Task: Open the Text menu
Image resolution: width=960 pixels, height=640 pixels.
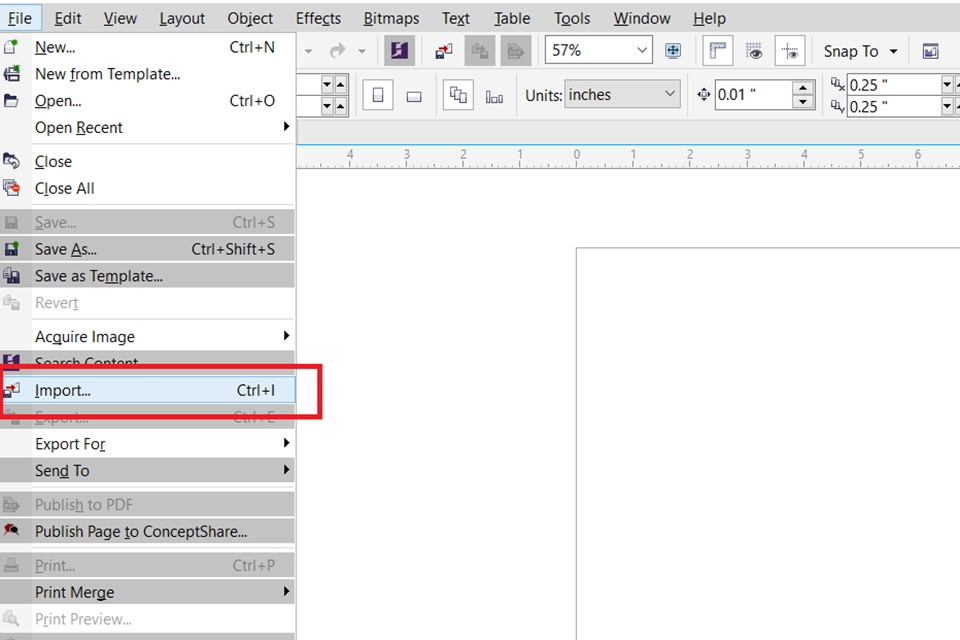Action: [456, 18]
